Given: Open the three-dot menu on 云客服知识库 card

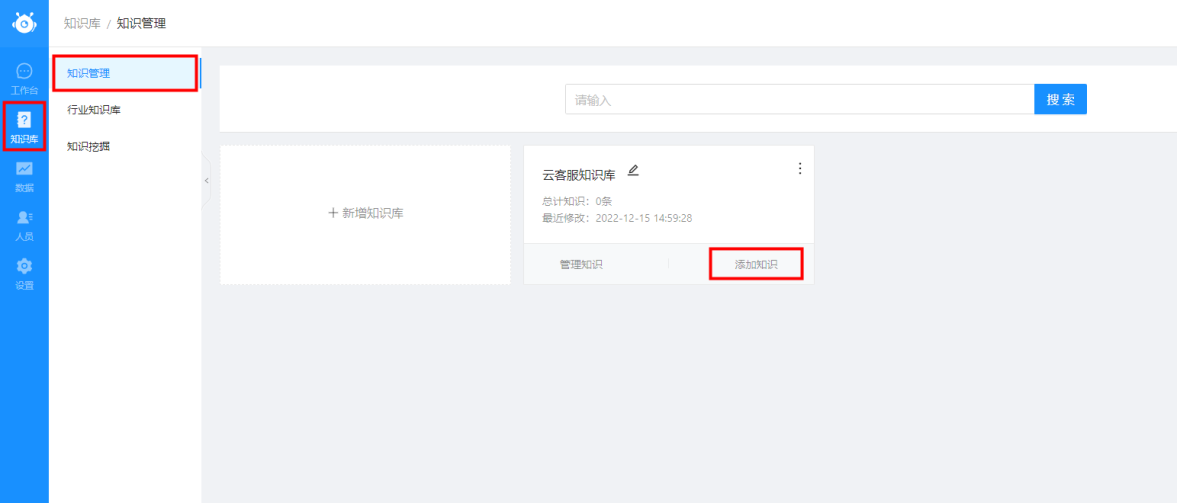Looking at the screenshot, I should (799, 168).
